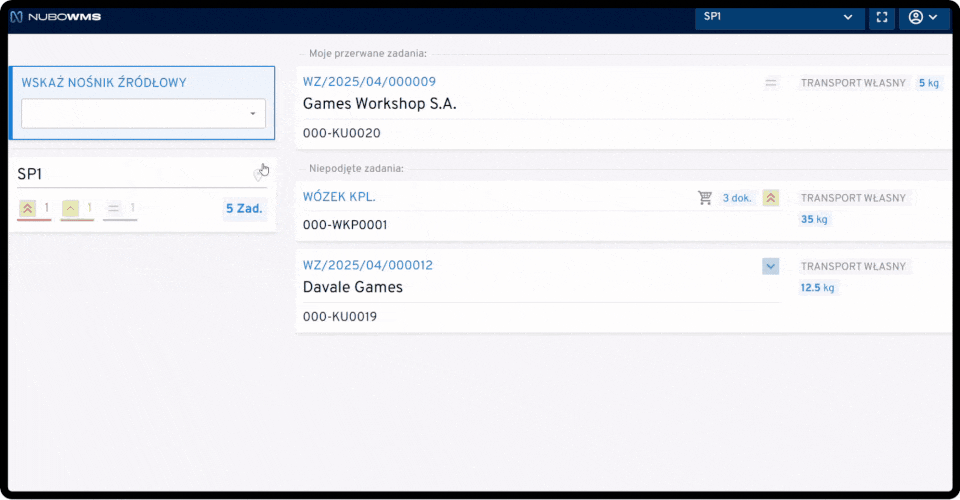The height and width of the screenshot is (500, 960).
Task: Open the WÓZEK KPL. task
Action: [339, 197]
